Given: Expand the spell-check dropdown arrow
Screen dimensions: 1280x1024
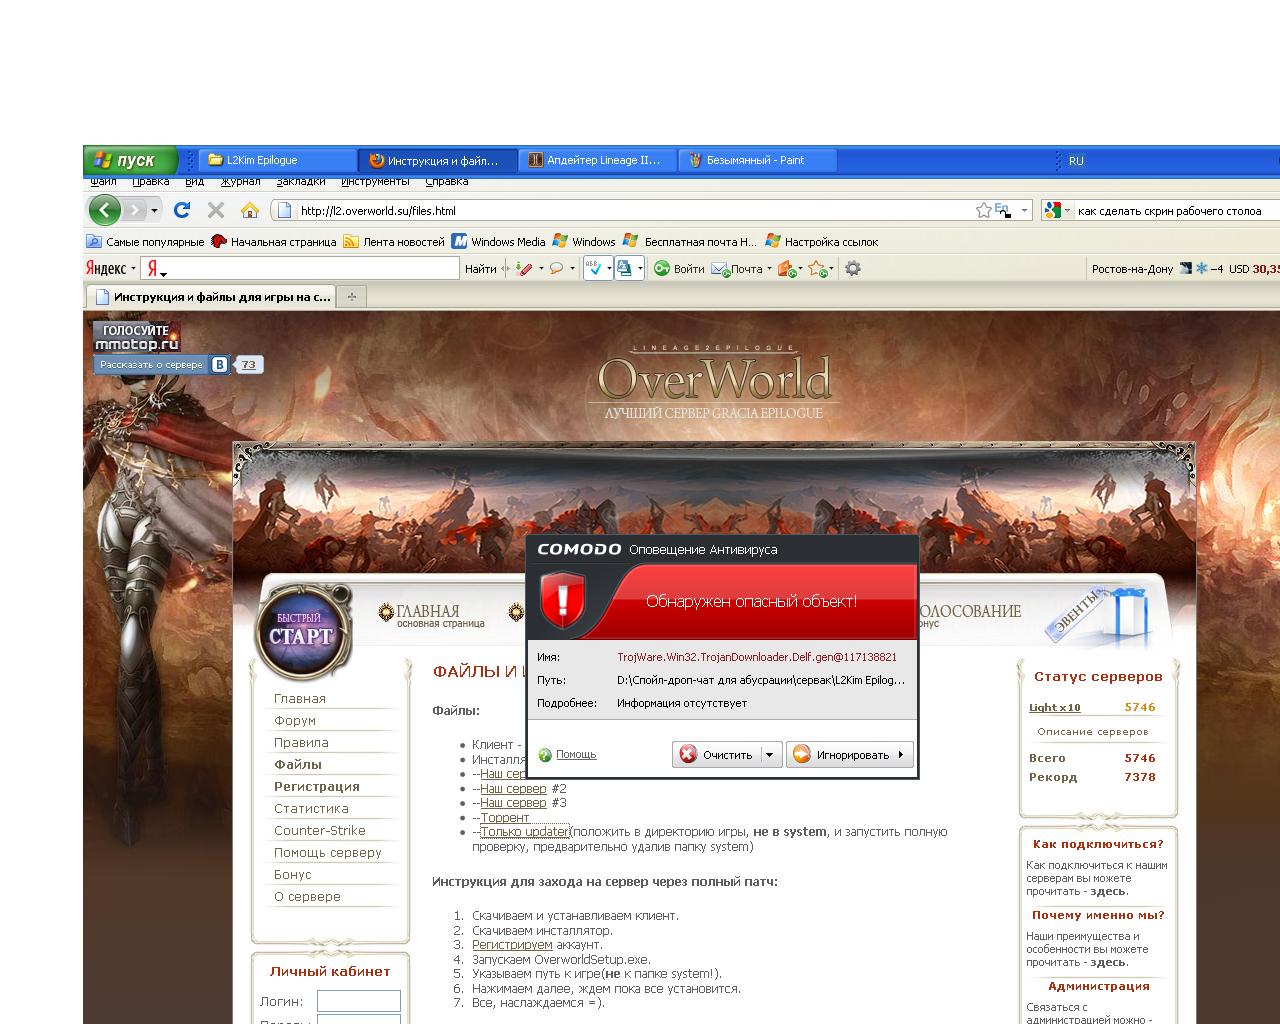Looking at the screenshot, I should (609, 268).
